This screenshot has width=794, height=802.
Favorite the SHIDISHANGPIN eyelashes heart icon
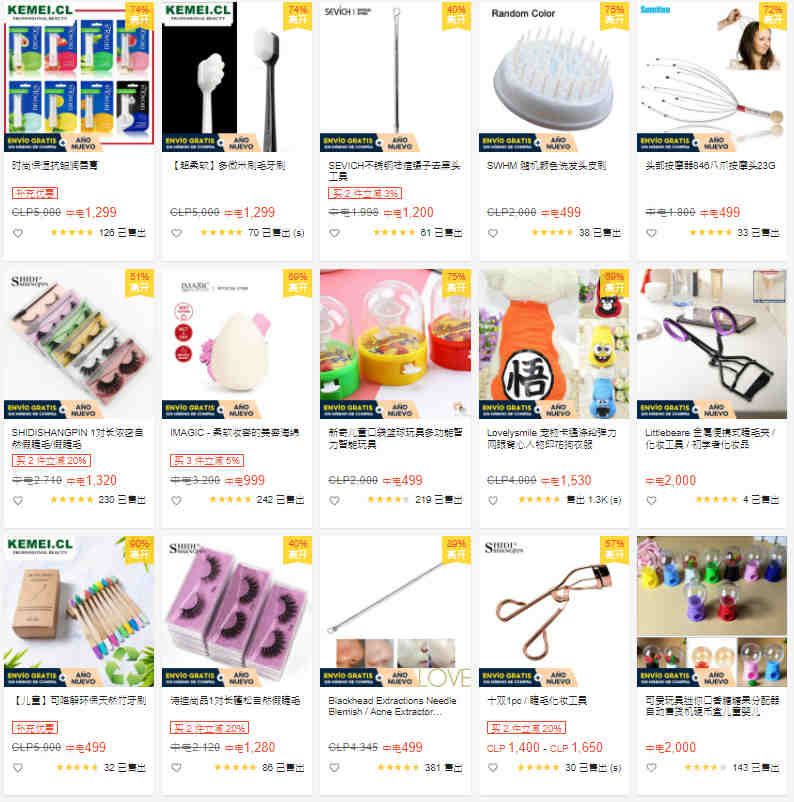[18, 500]
